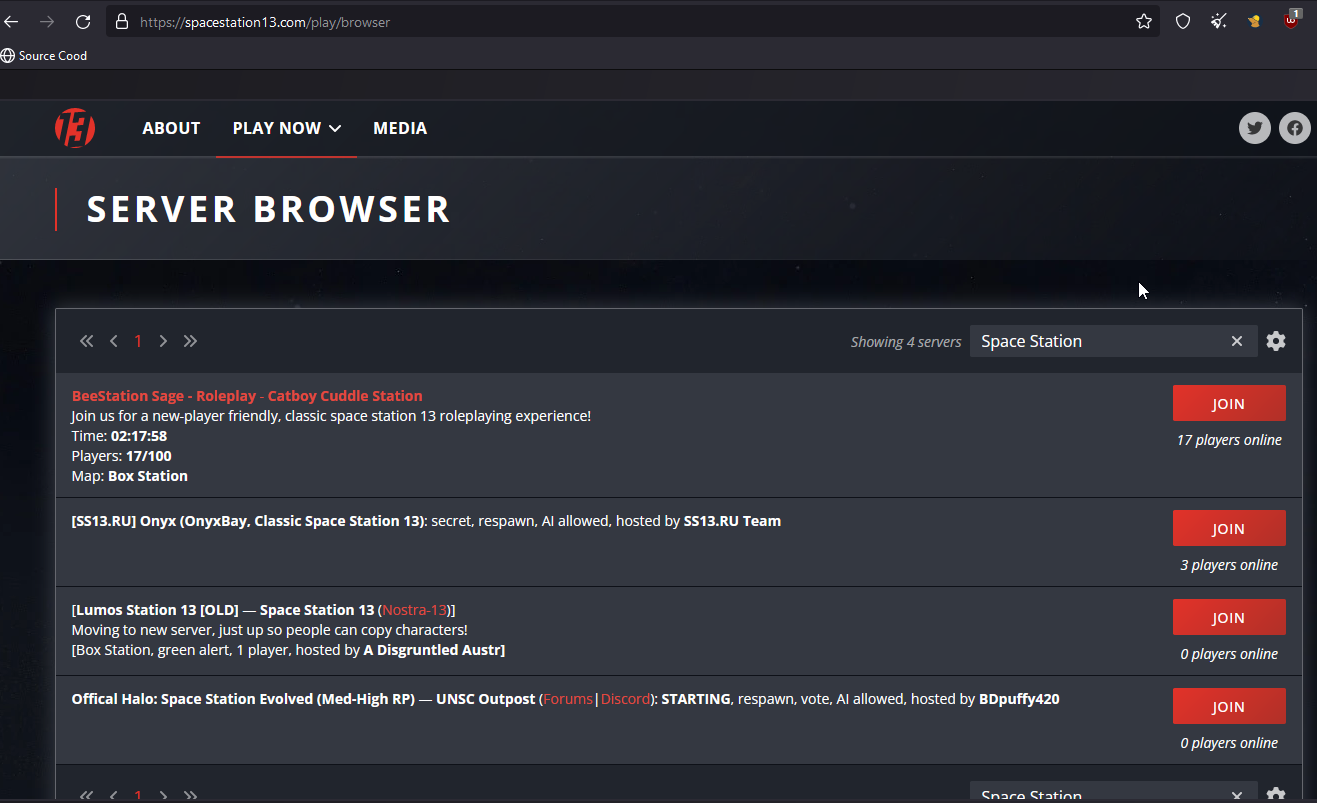Join the BeeStation Sage server
This screenshot has width=1317, height=803.
(x=1229, y=404)
